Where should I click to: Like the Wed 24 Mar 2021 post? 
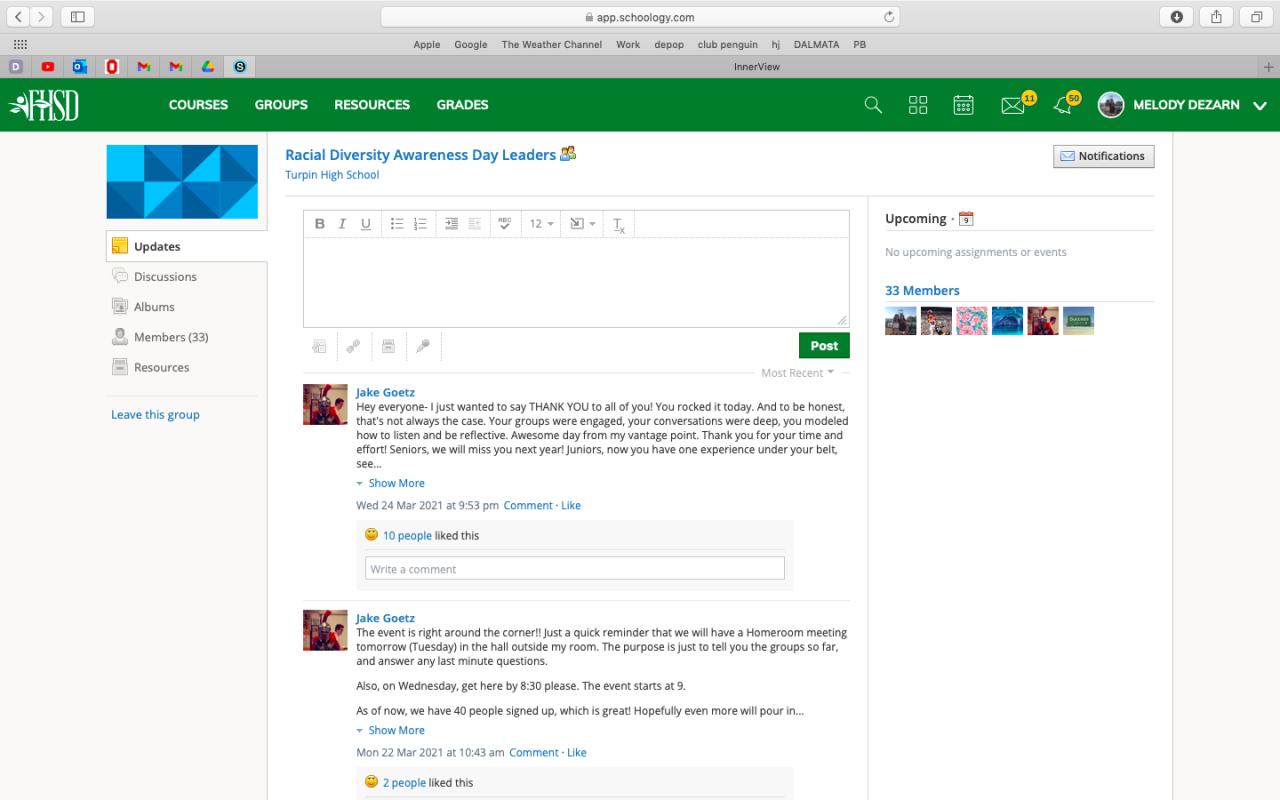click(571, 506)
